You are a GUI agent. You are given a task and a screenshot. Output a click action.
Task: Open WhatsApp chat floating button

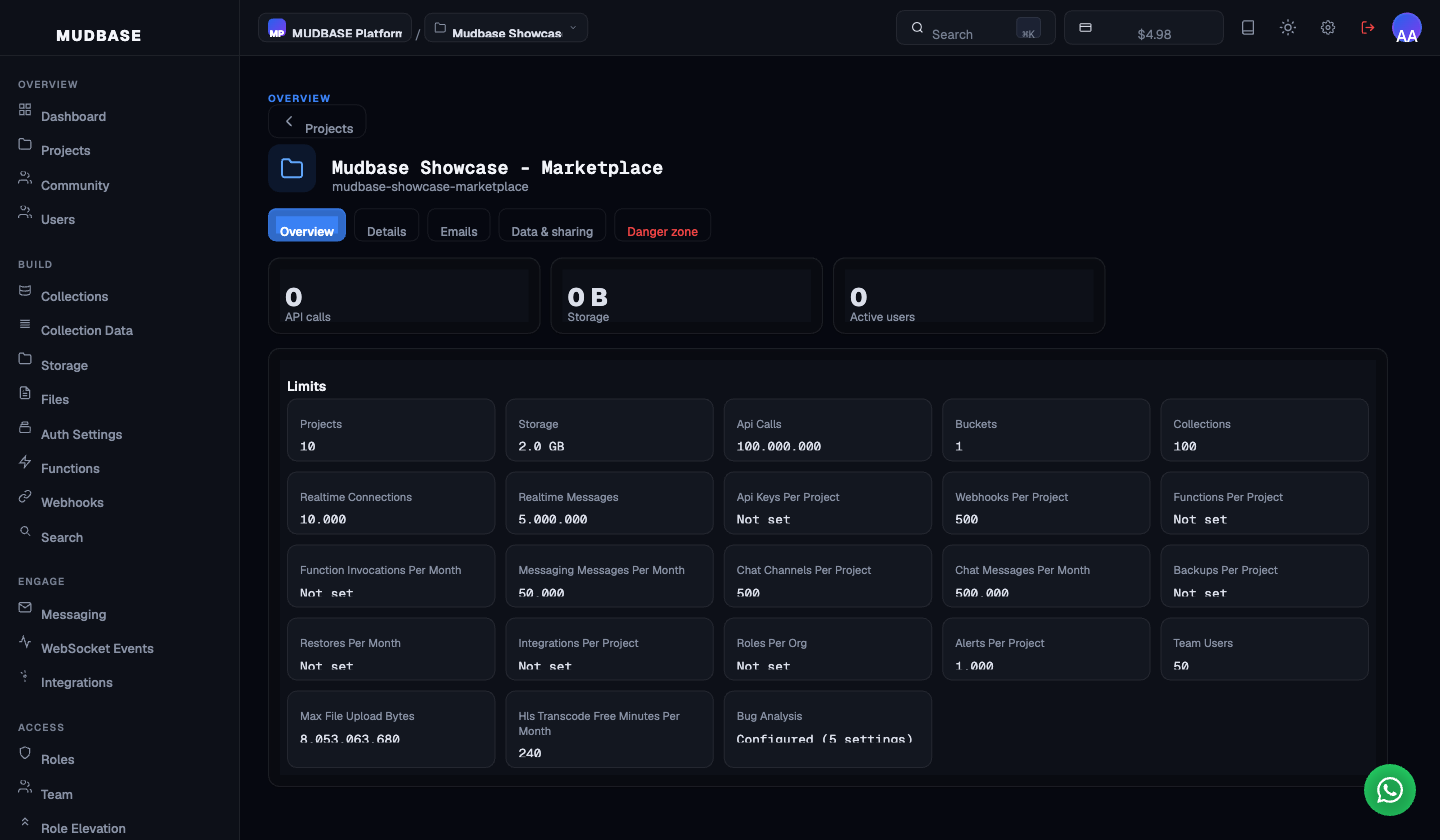[1390, 790]
